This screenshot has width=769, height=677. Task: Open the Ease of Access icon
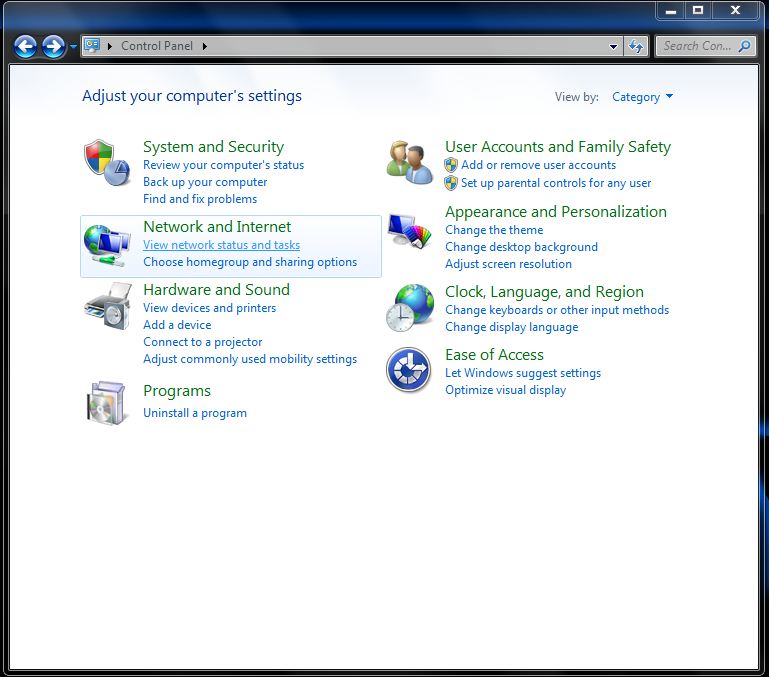click(409, 369)
